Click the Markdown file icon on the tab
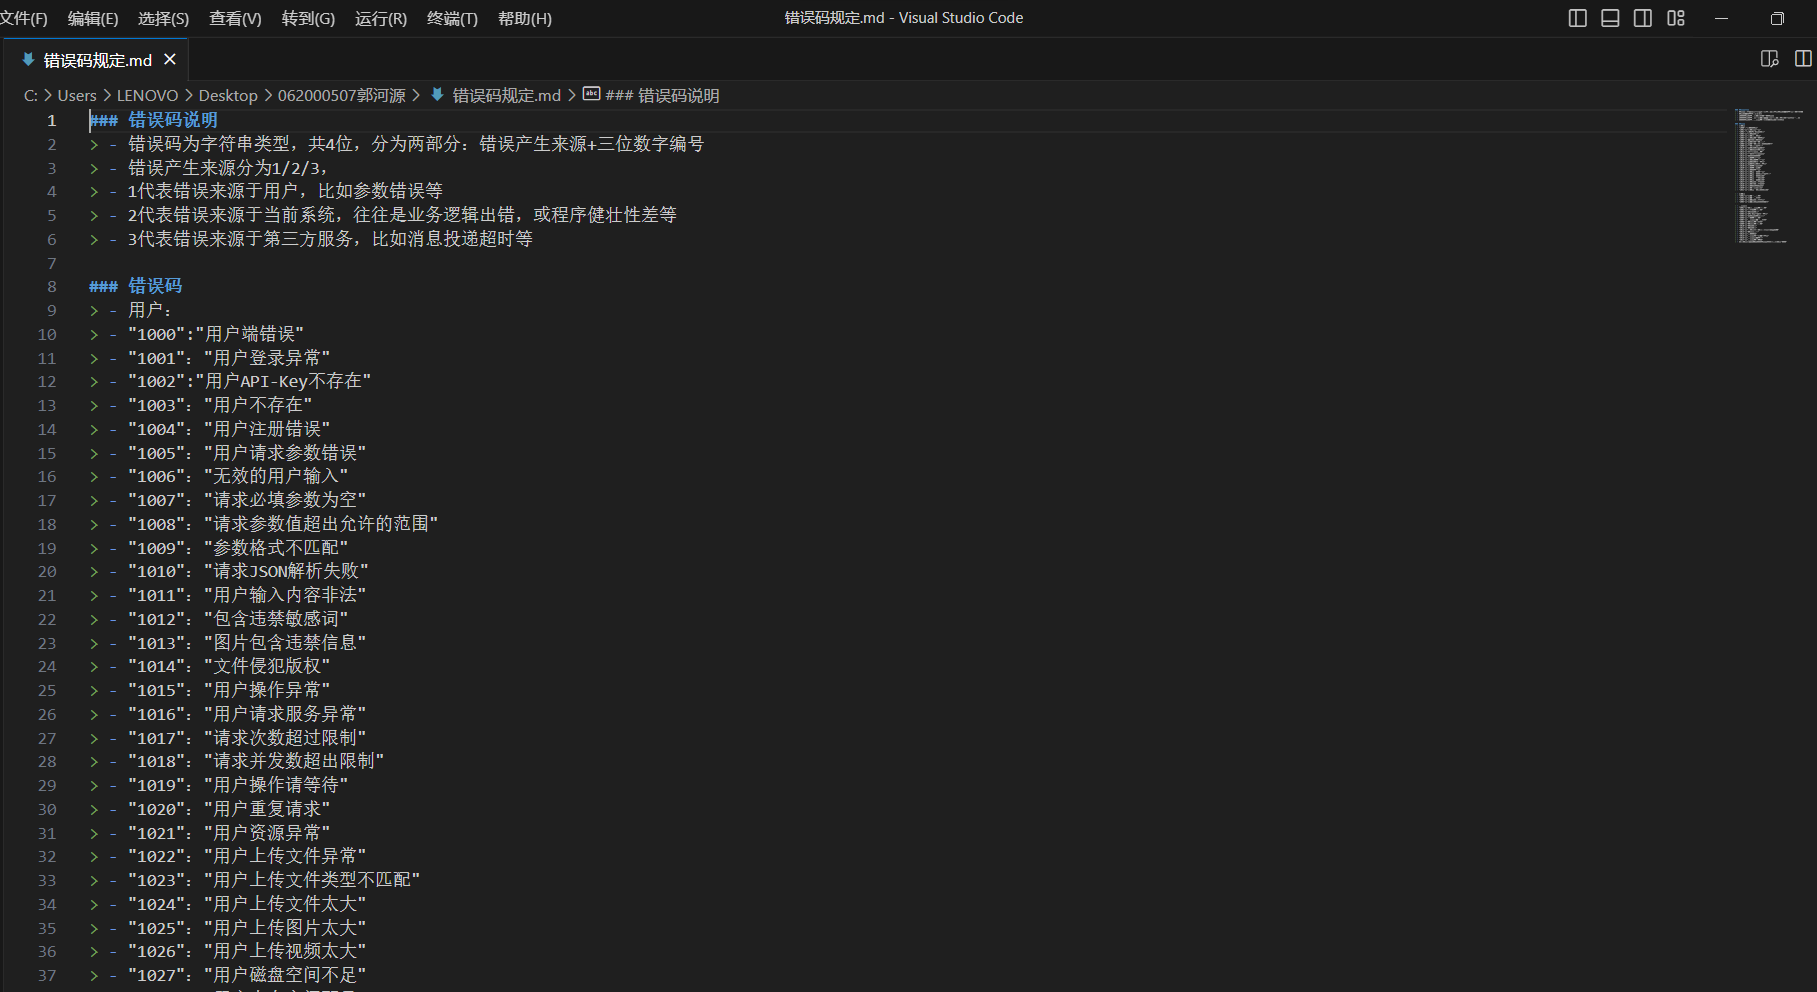The image size is (1817, 992). click(28, 60)
